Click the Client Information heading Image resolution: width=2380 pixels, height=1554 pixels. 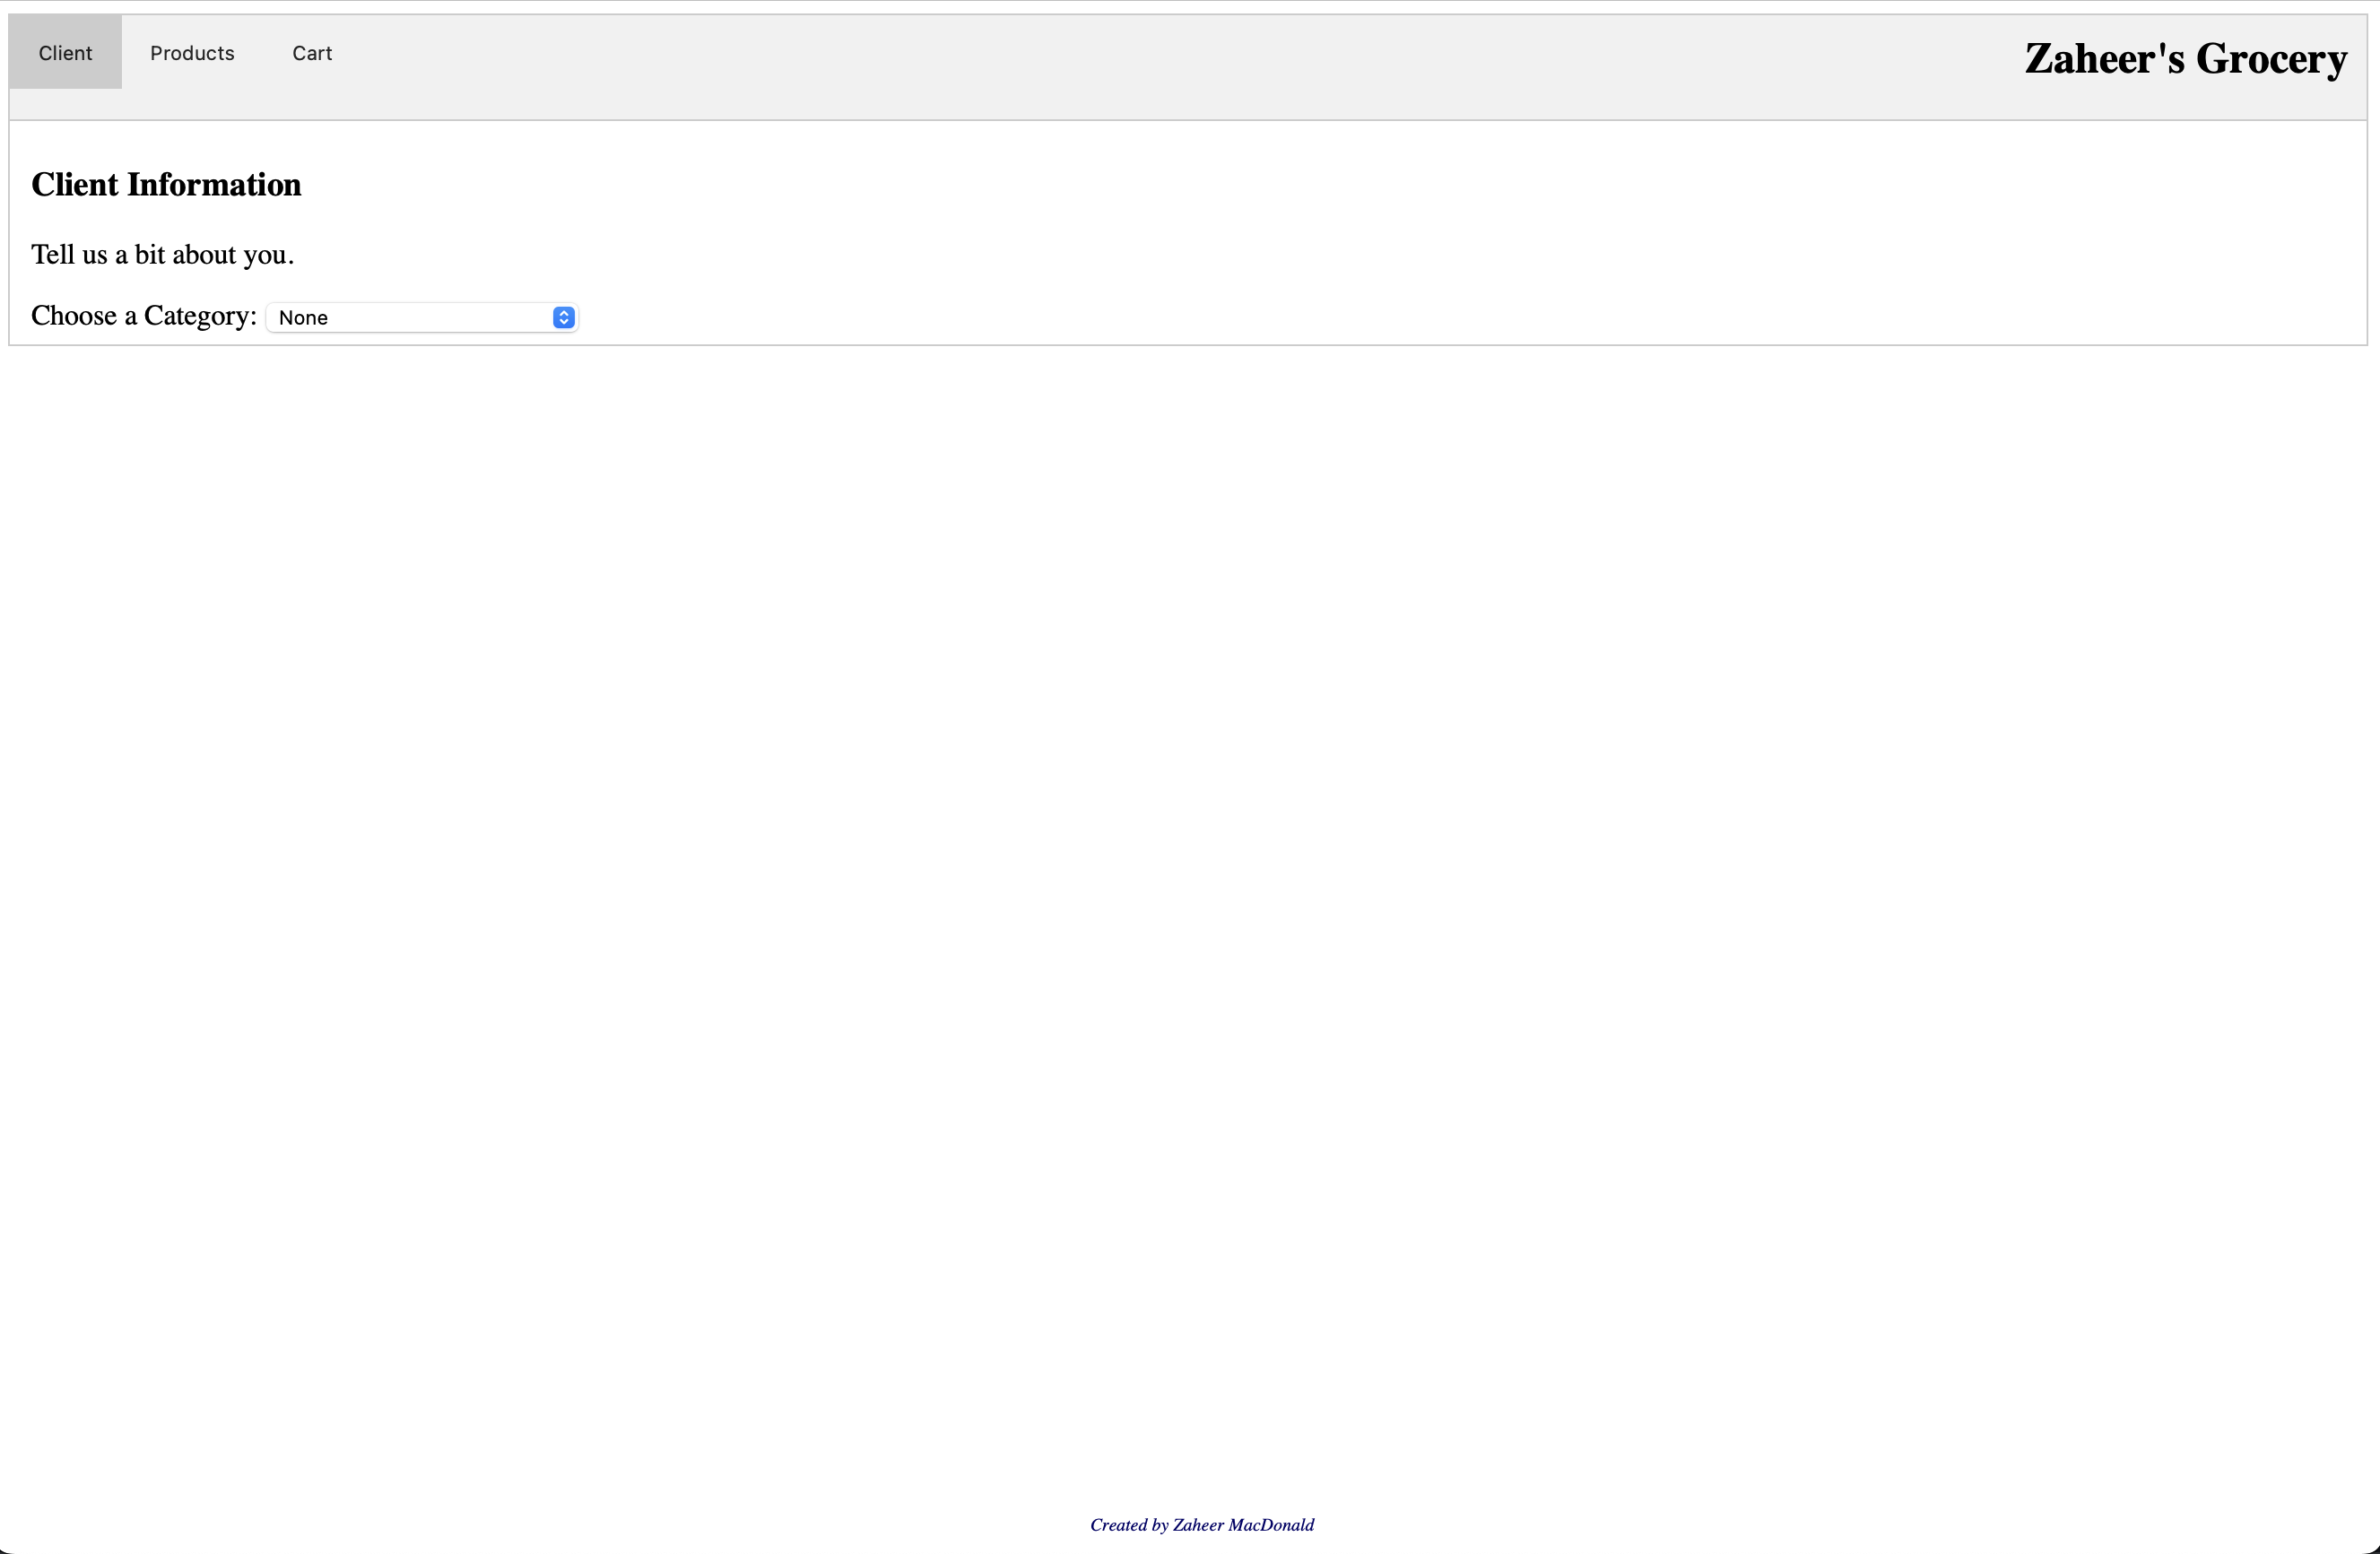(x=166, y=185)
